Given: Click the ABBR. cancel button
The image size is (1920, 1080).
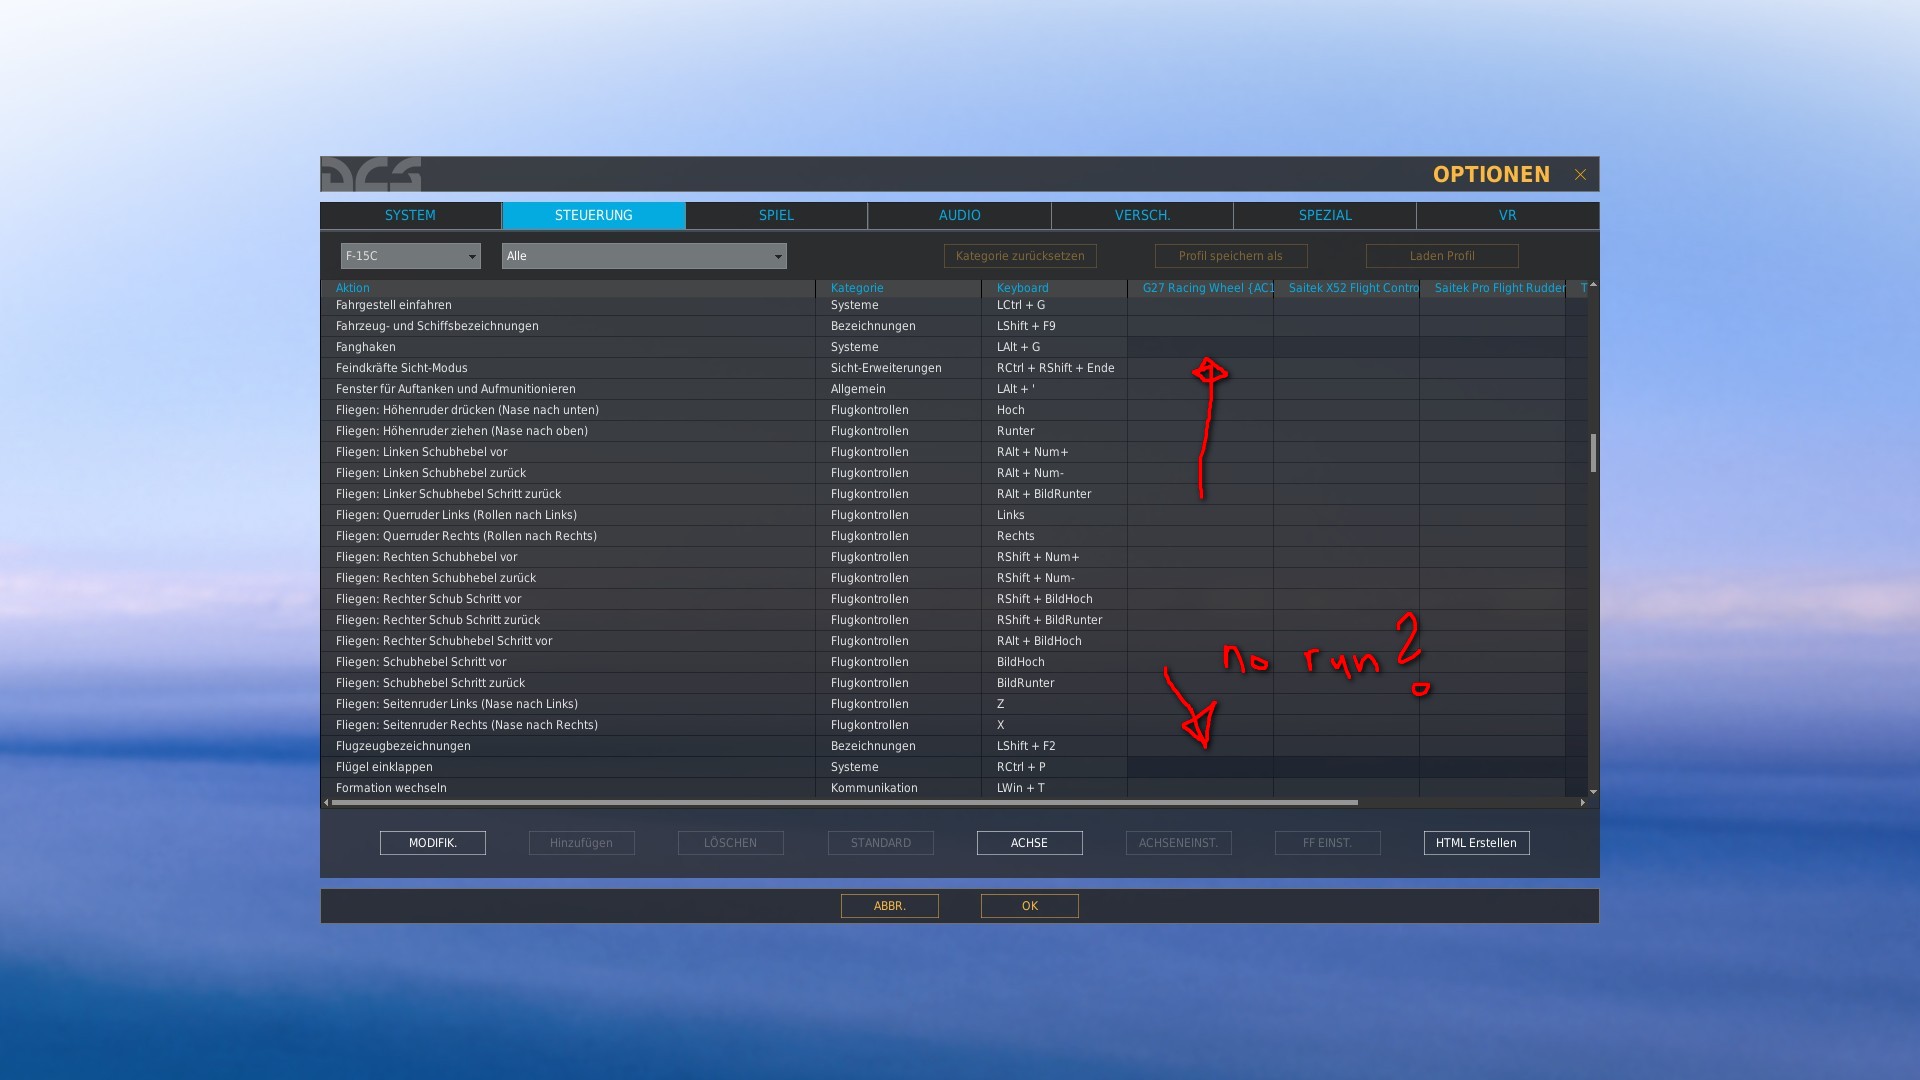Looking at the screenshot, I should 890,906.
